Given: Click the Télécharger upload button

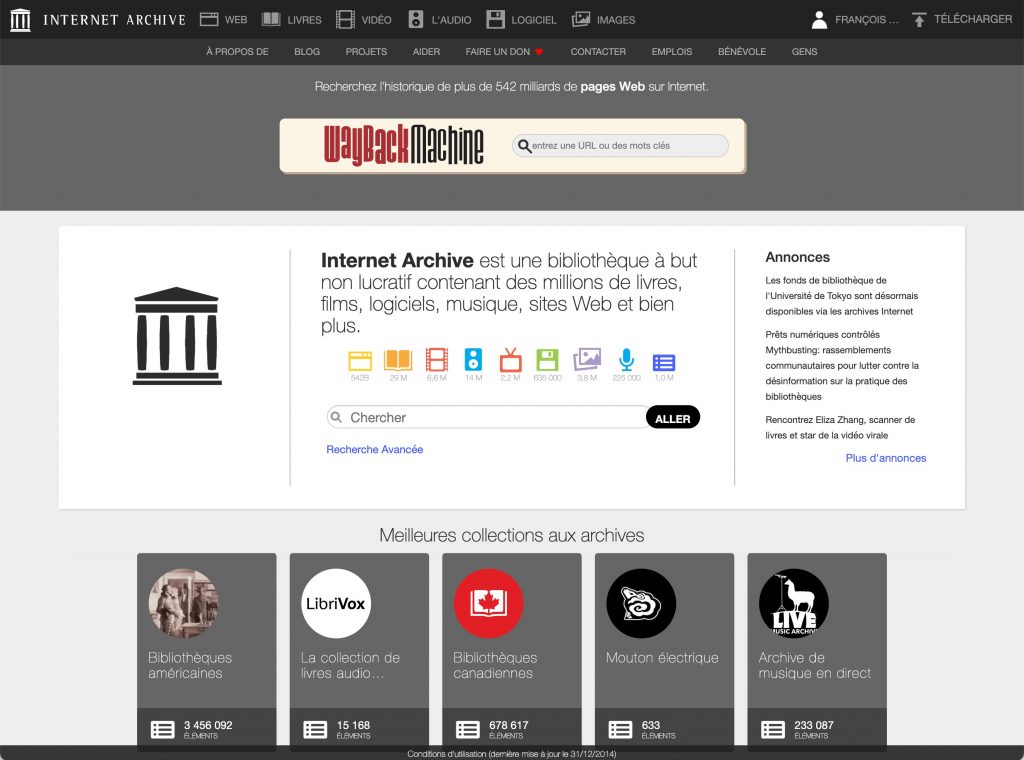Looking at the screenshot, I should 961,19.
